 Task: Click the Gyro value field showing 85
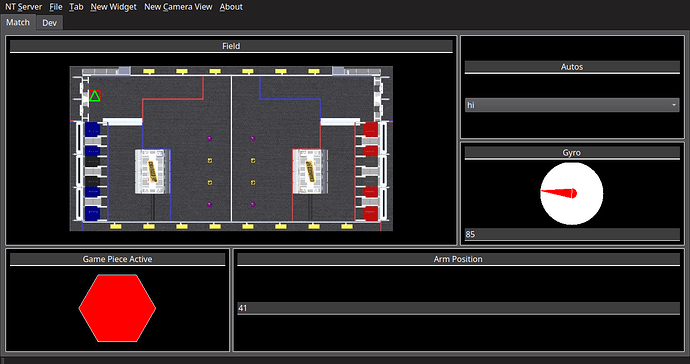[x=572, y=234]
